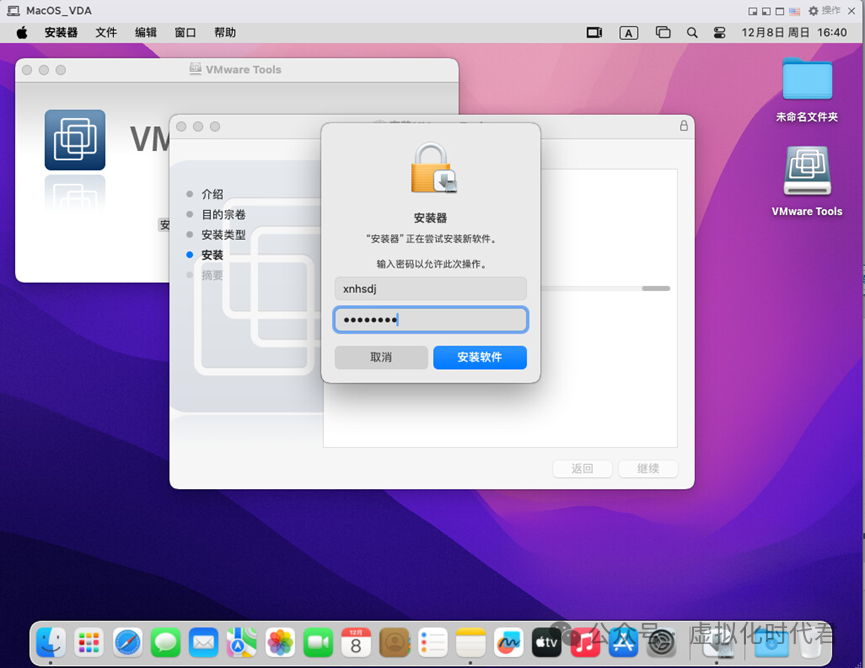The height and width of the screenshot is (668, 865).
Task: Open Contacts from the Dock
Action: pos(394,642)
